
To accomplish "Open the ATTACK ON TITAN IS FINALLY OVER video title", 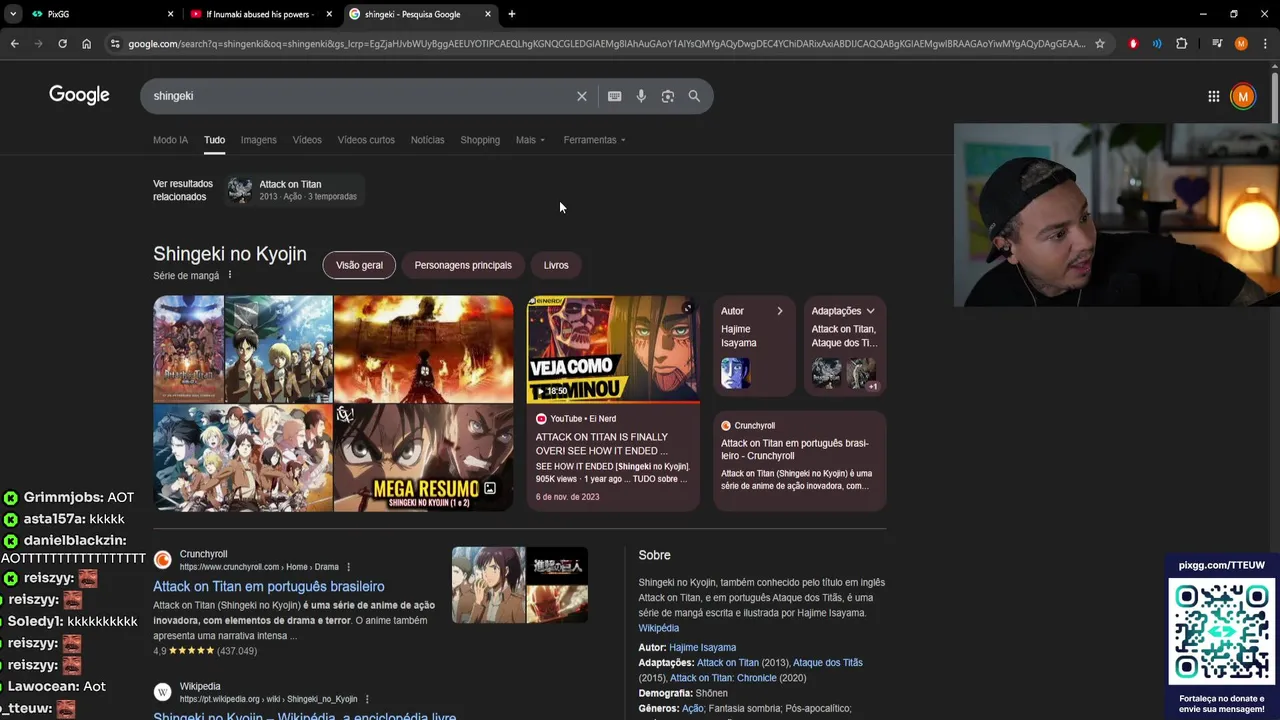I will click(601, 444).
